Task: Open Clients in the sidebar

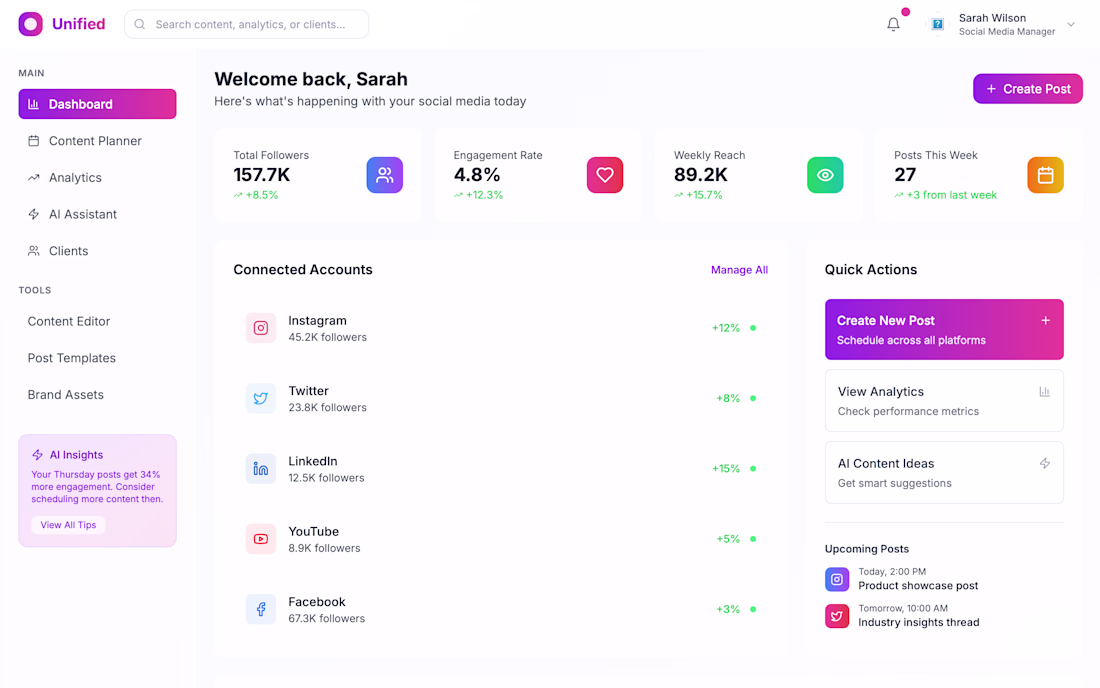Action: point(97,251)
